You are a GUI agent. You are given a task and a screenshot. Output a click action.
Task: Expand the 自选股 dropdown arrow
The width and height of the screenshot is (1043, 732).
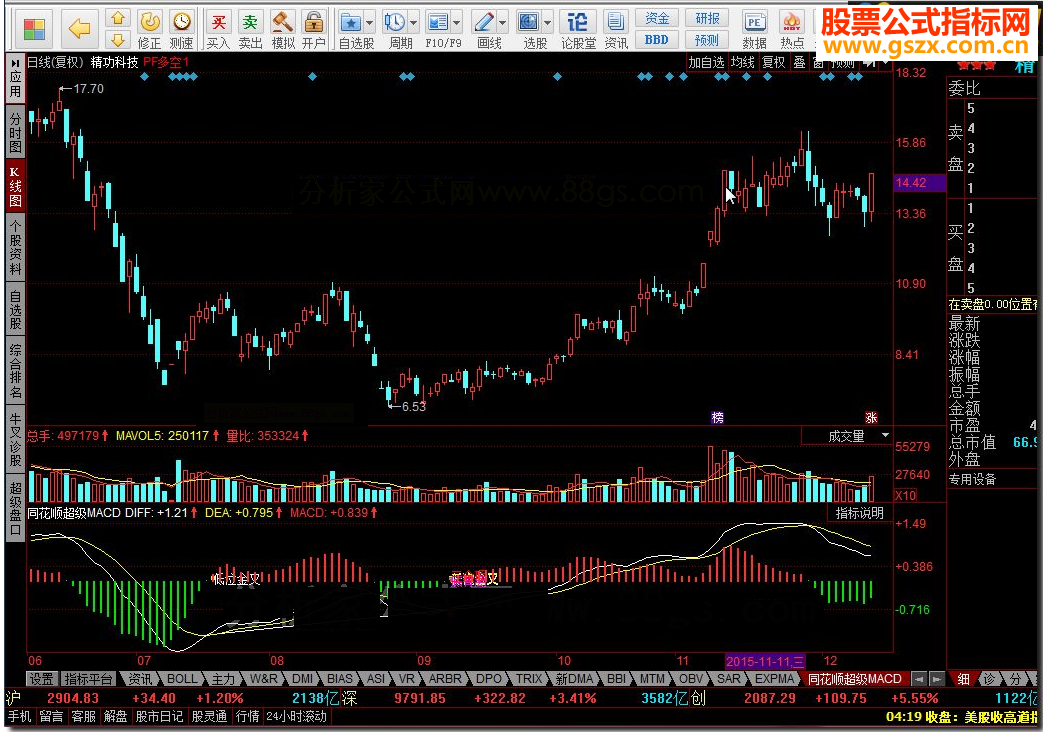tap(370, 23)
